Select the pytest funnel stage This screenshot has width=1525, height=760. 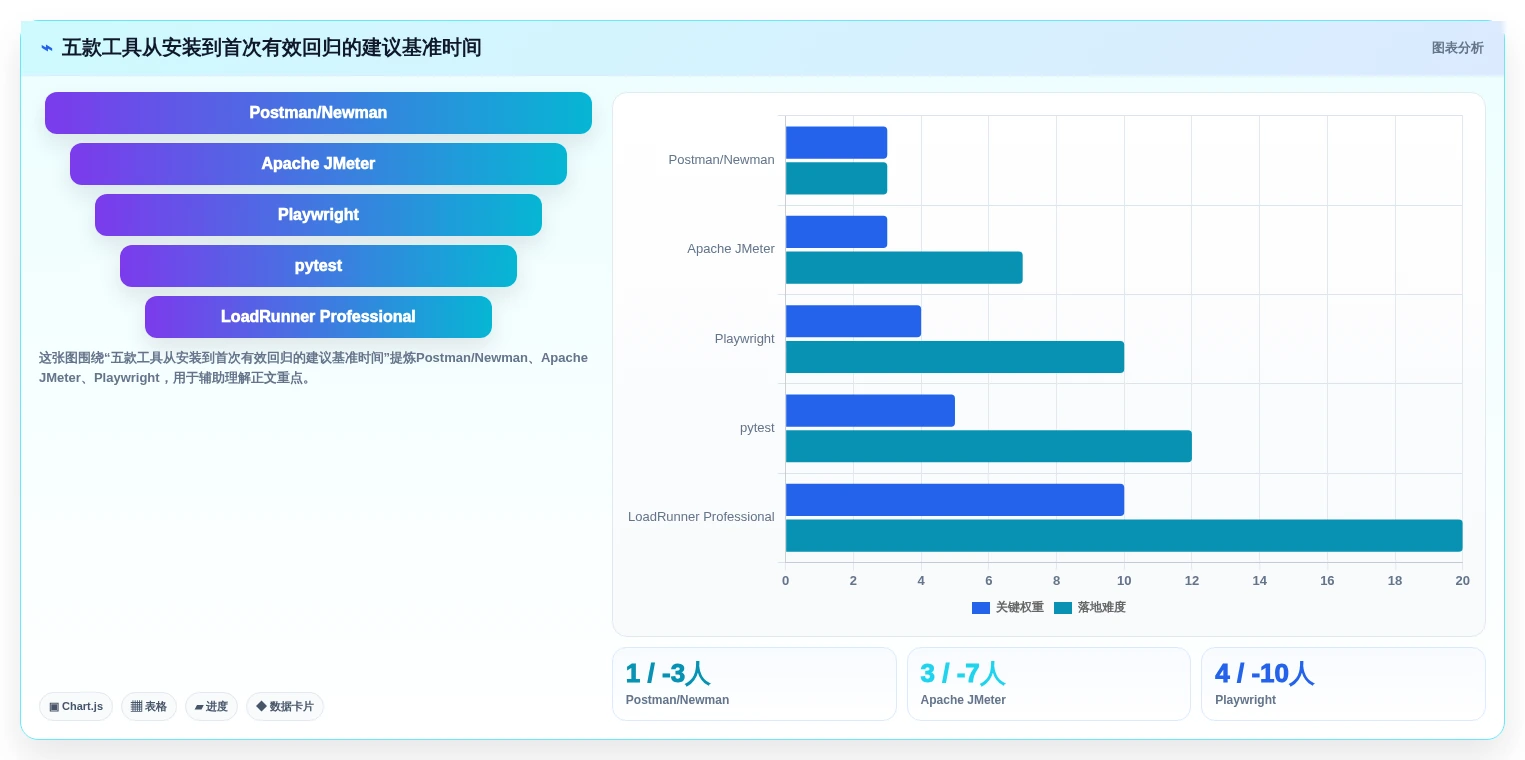click(x=318, y=266)
